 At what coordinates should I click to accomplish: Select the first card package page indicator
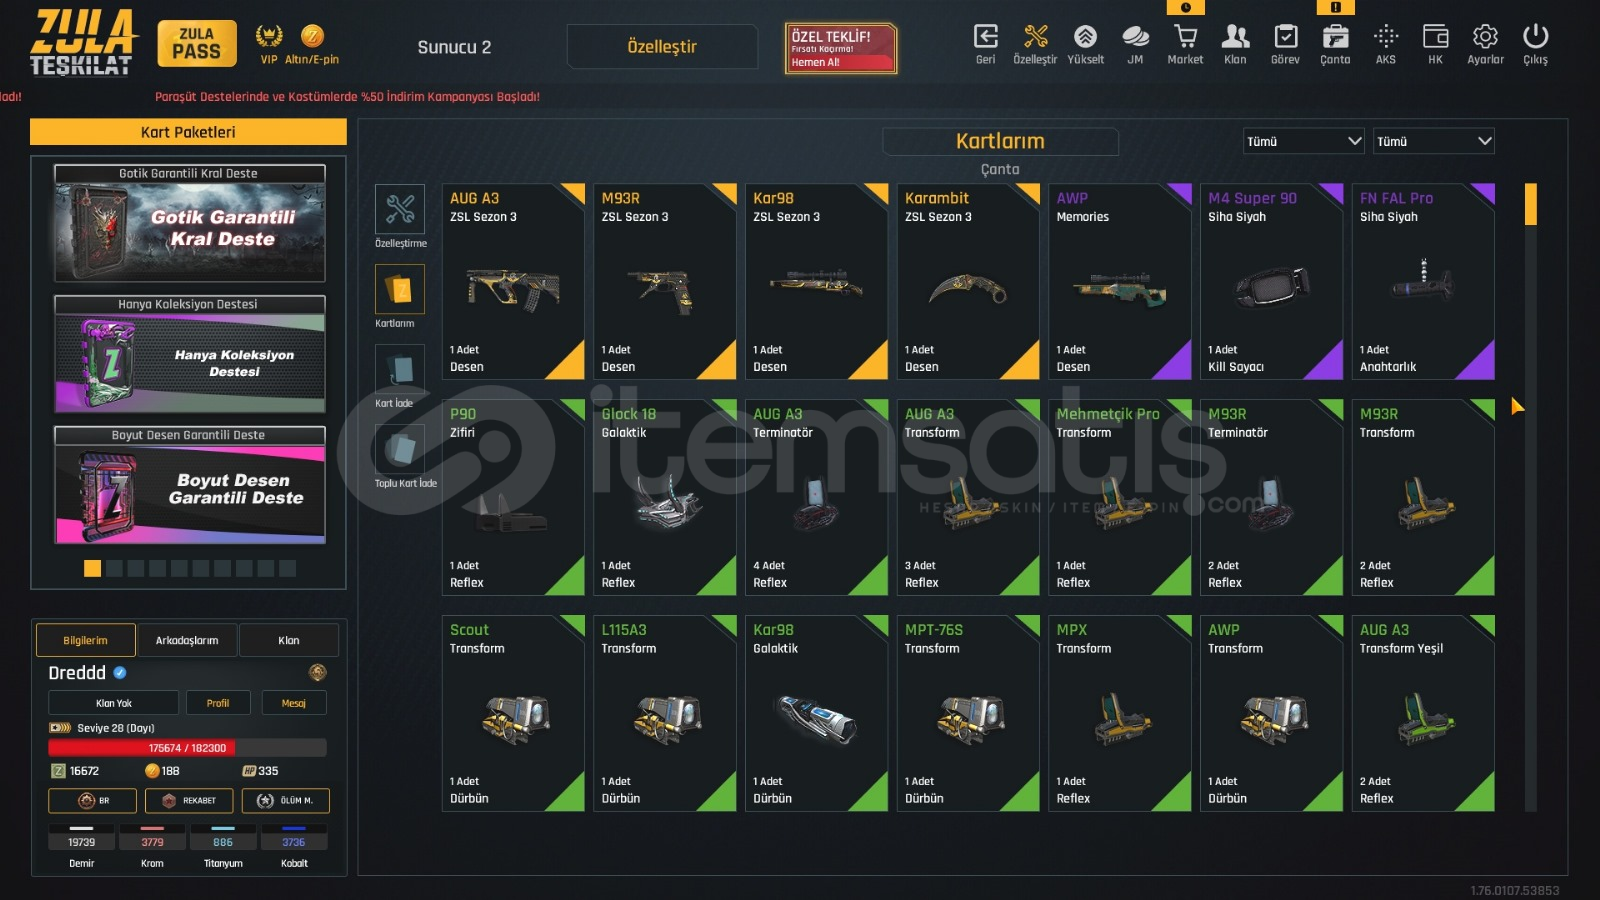(92, 568)
